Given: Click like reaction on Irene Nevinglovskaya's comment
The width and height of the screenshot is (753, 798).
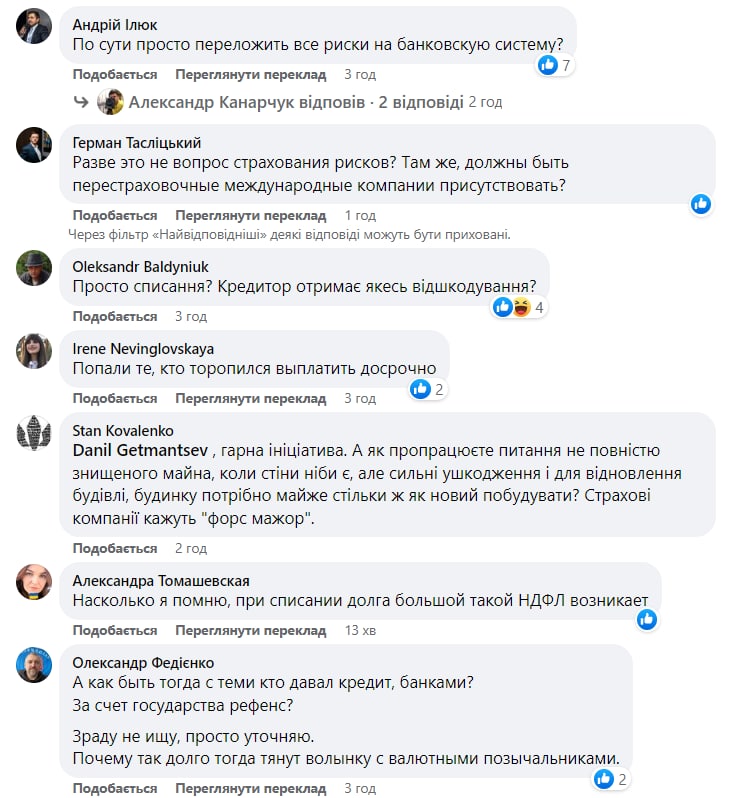Looking at the screenshot, I should [x=421, y=389].
